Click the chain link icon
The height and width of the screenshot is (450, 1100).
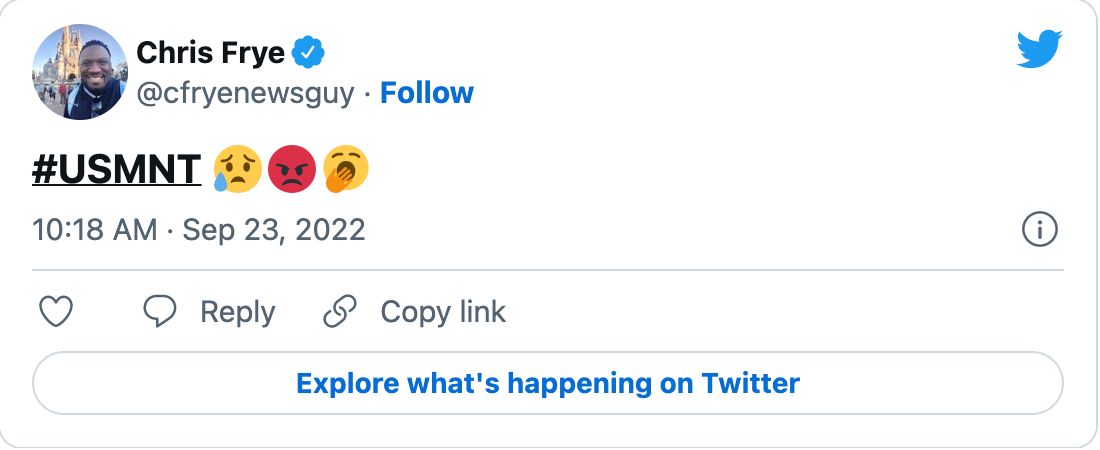point(340,312)
